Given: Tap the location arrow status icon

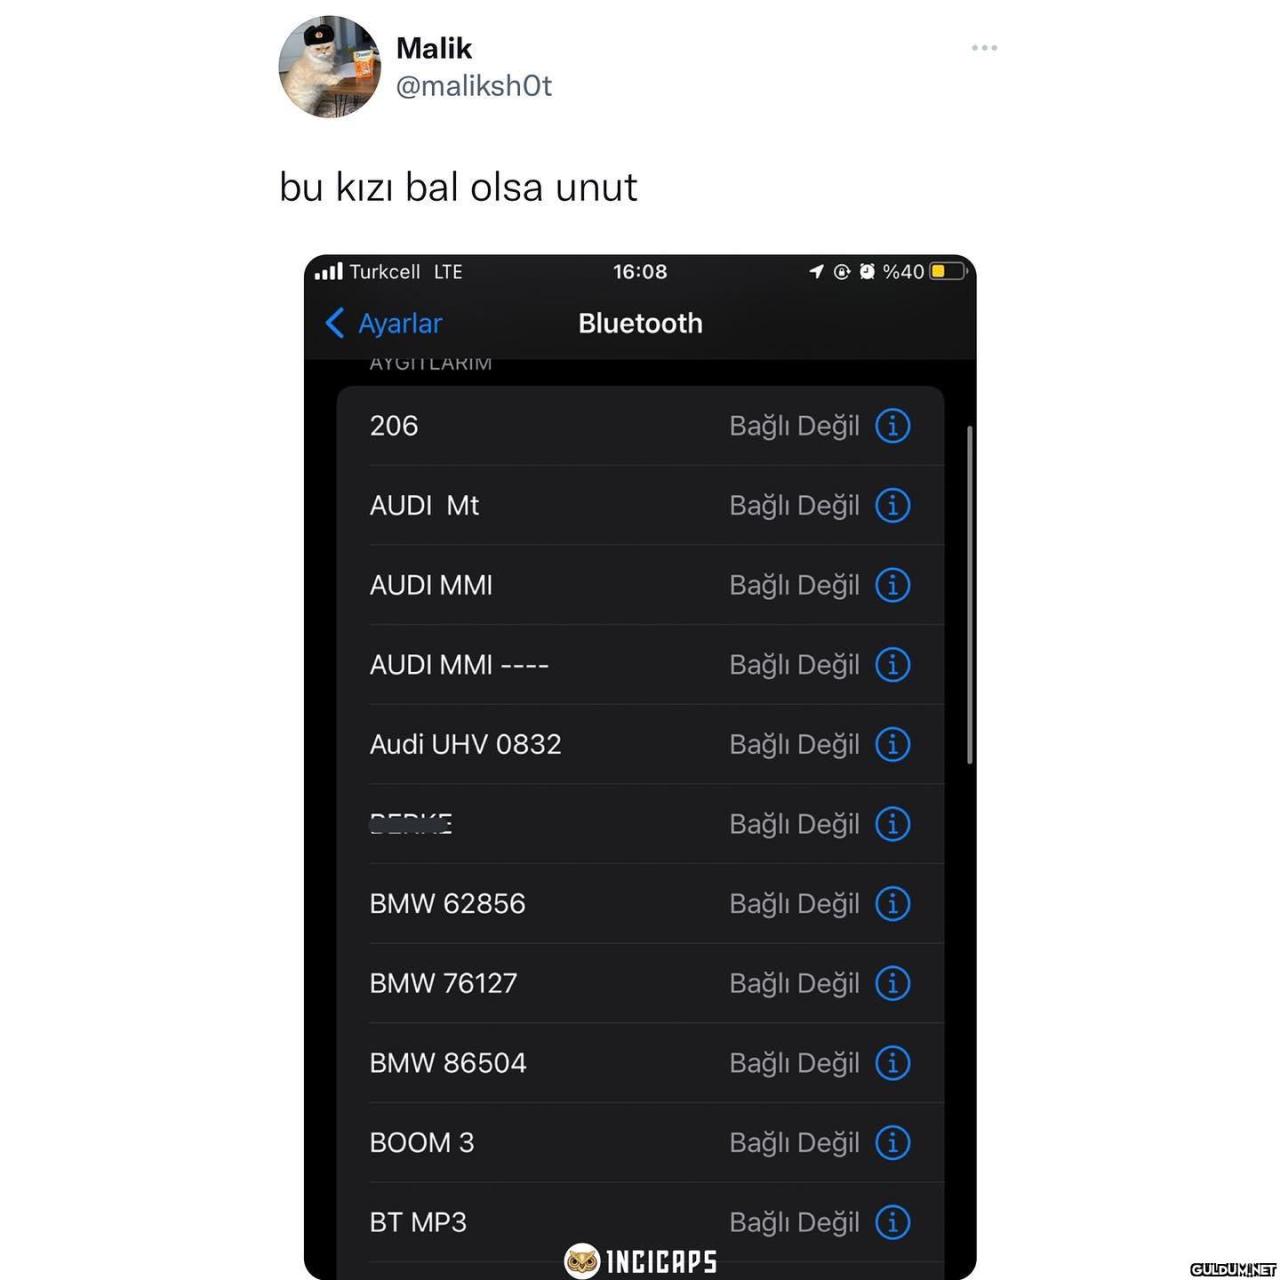Looking at the screenshot, I should [x=816, y=271].
